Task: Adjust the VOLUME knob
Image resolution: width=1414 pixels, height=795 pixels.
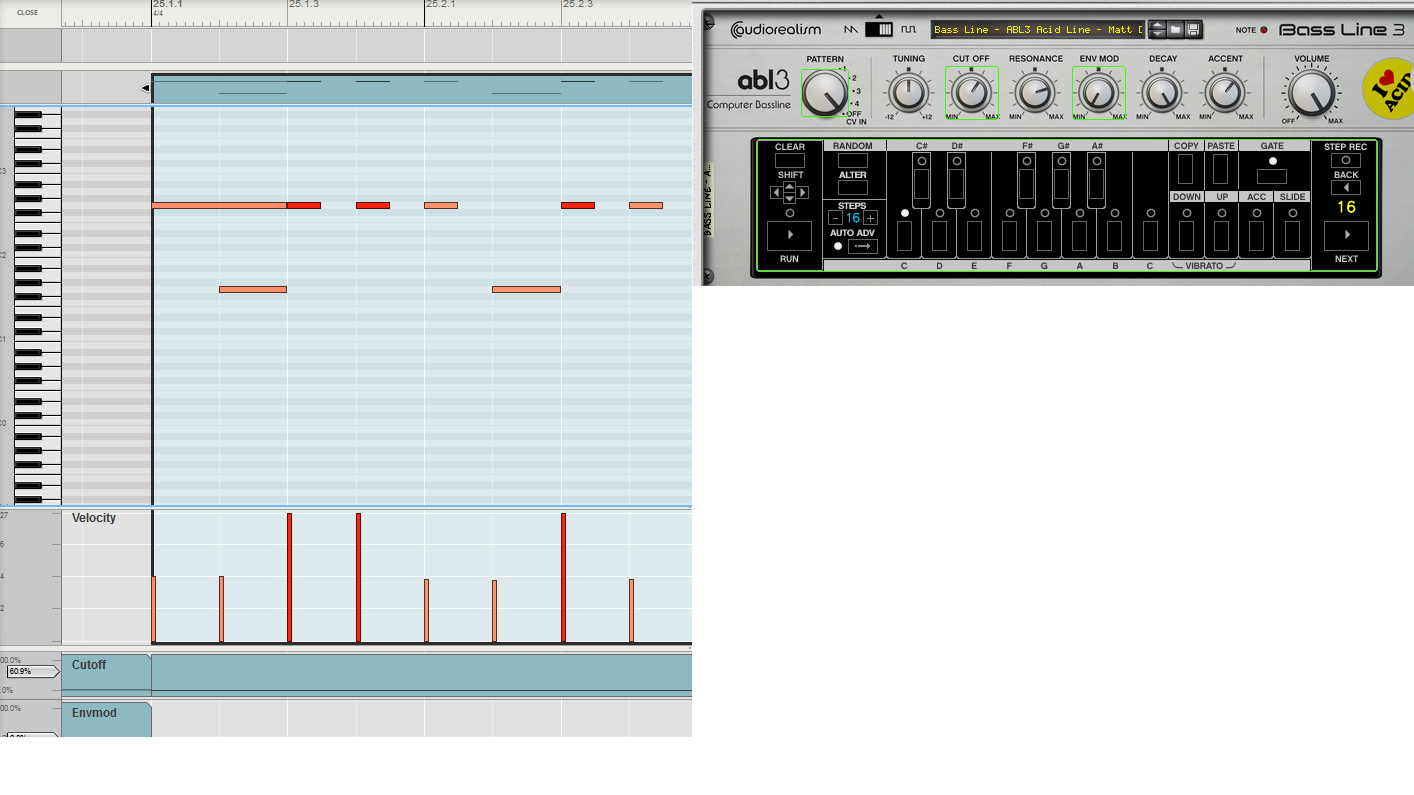Action: pos(1311,93)
